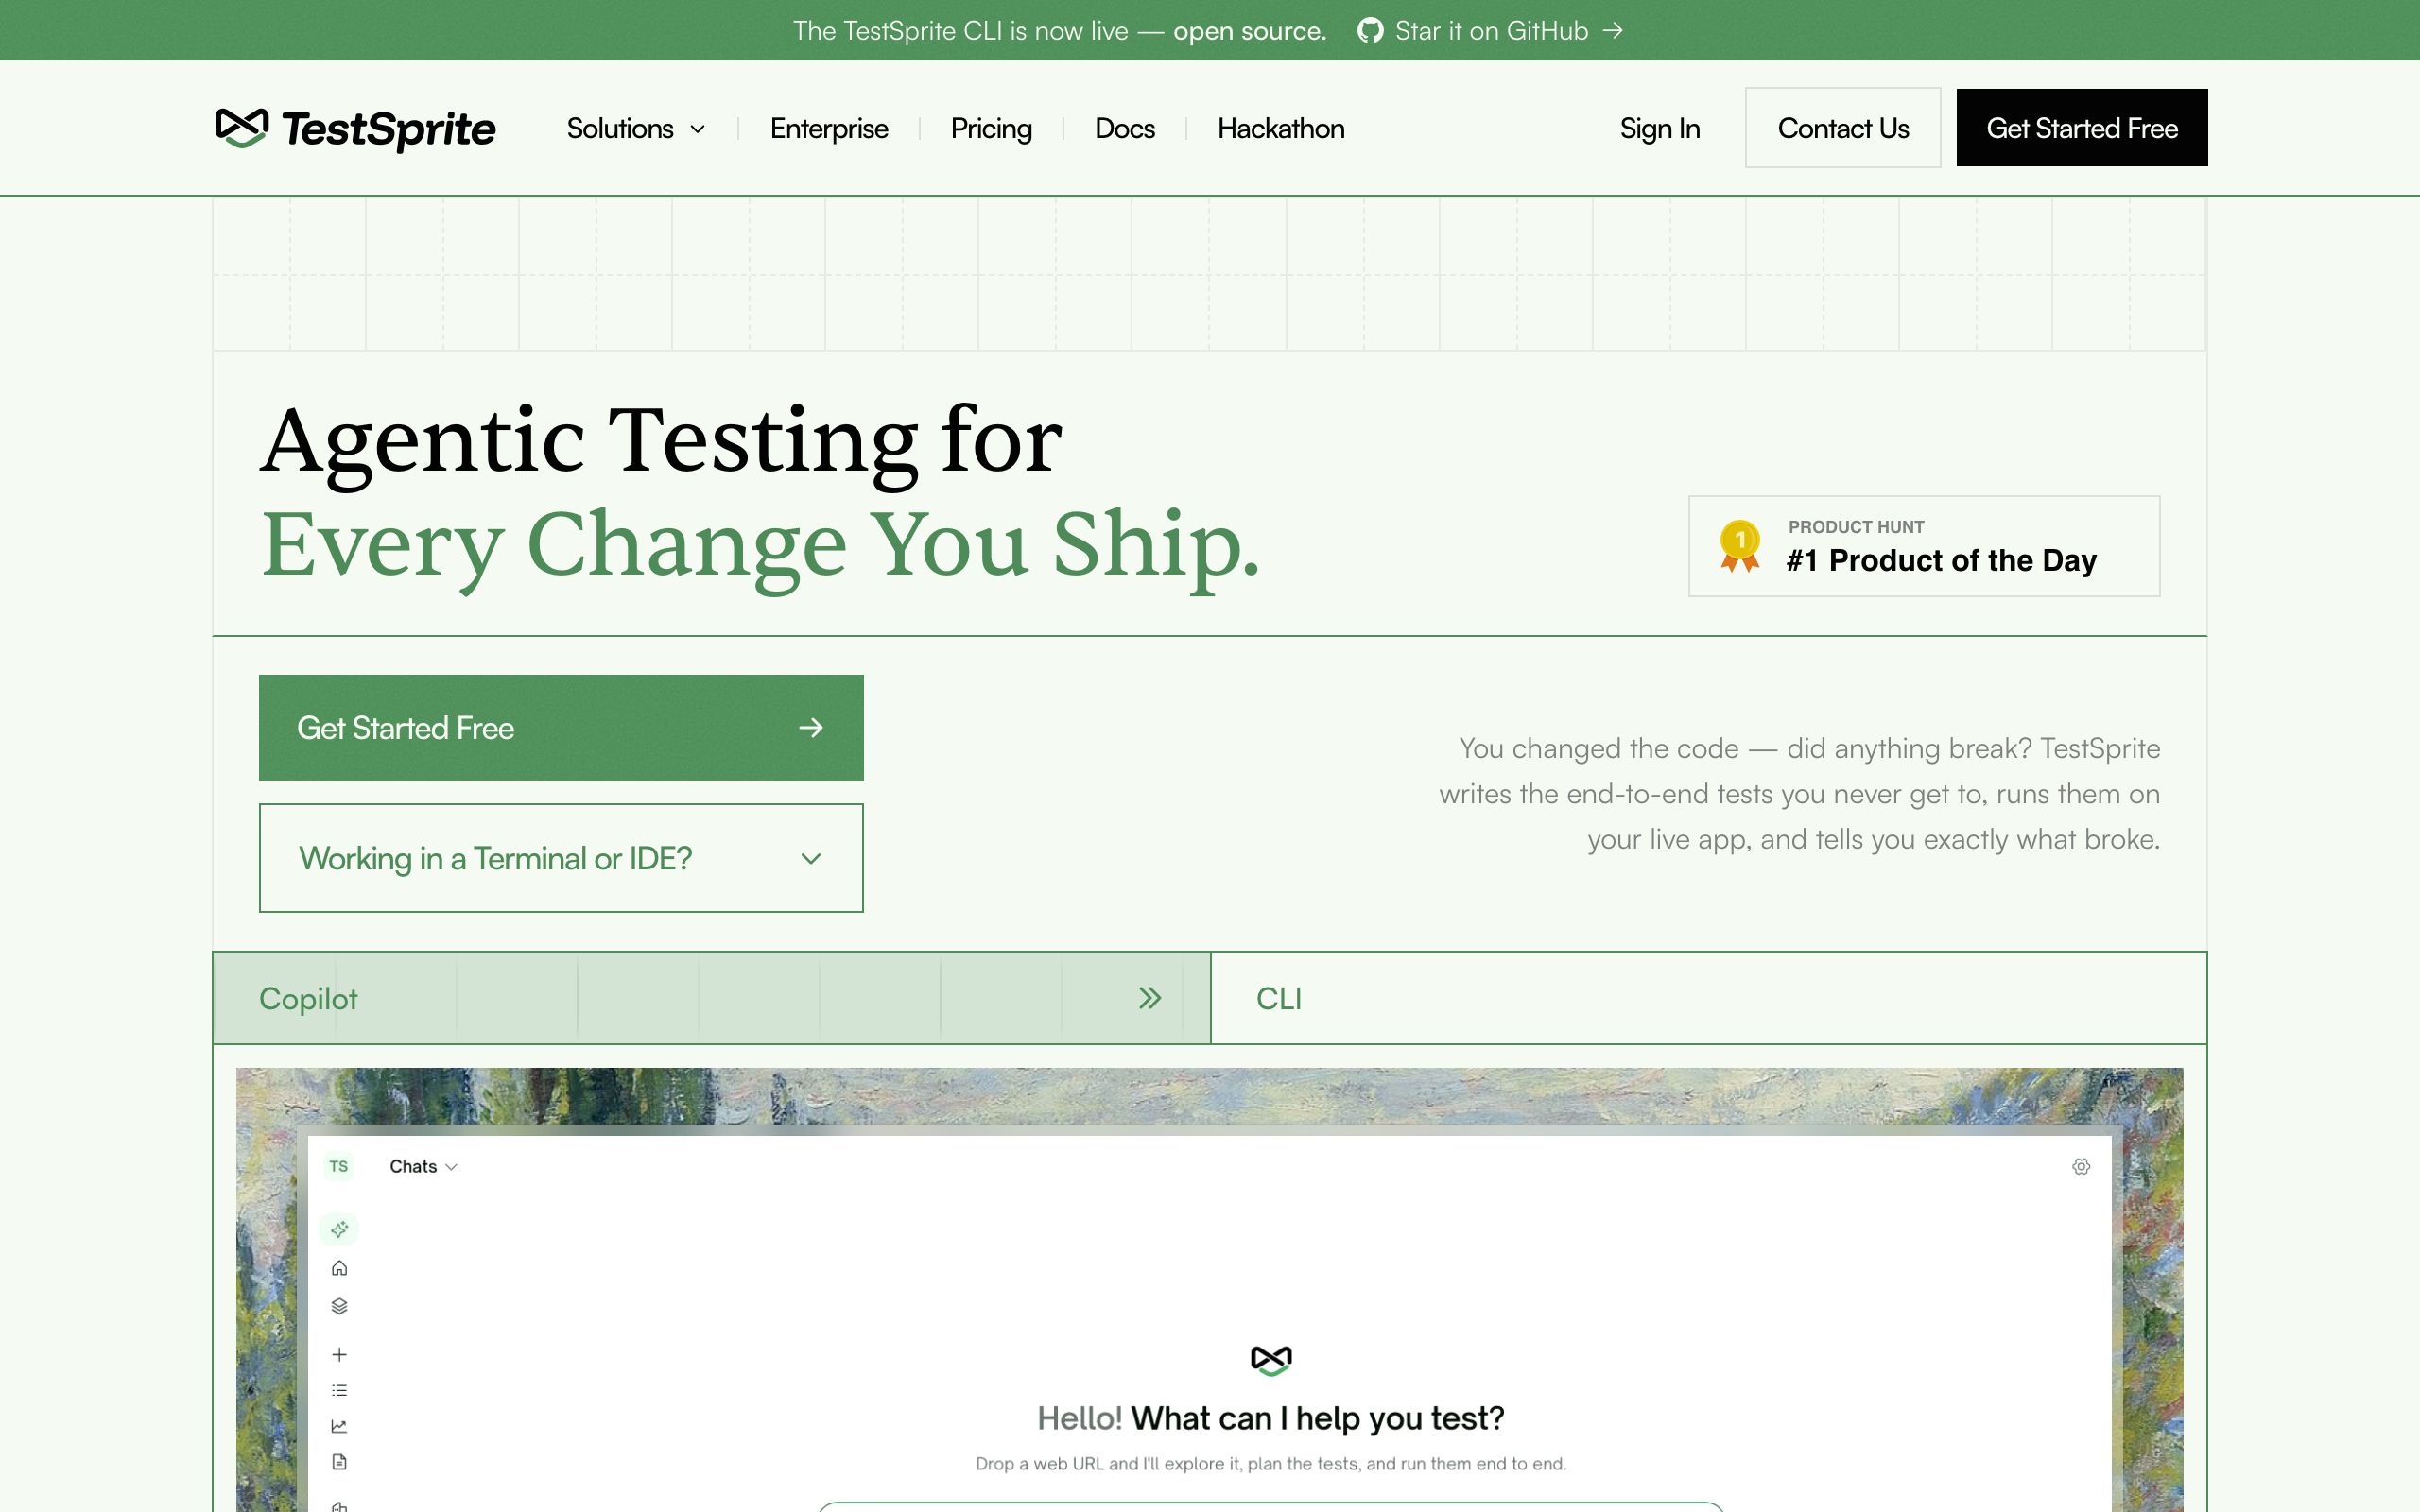The image size is (2420, 1512).
Task: Click the 'Hello! What can I help you test?' heading
Action: [x=1270, y=1418]
